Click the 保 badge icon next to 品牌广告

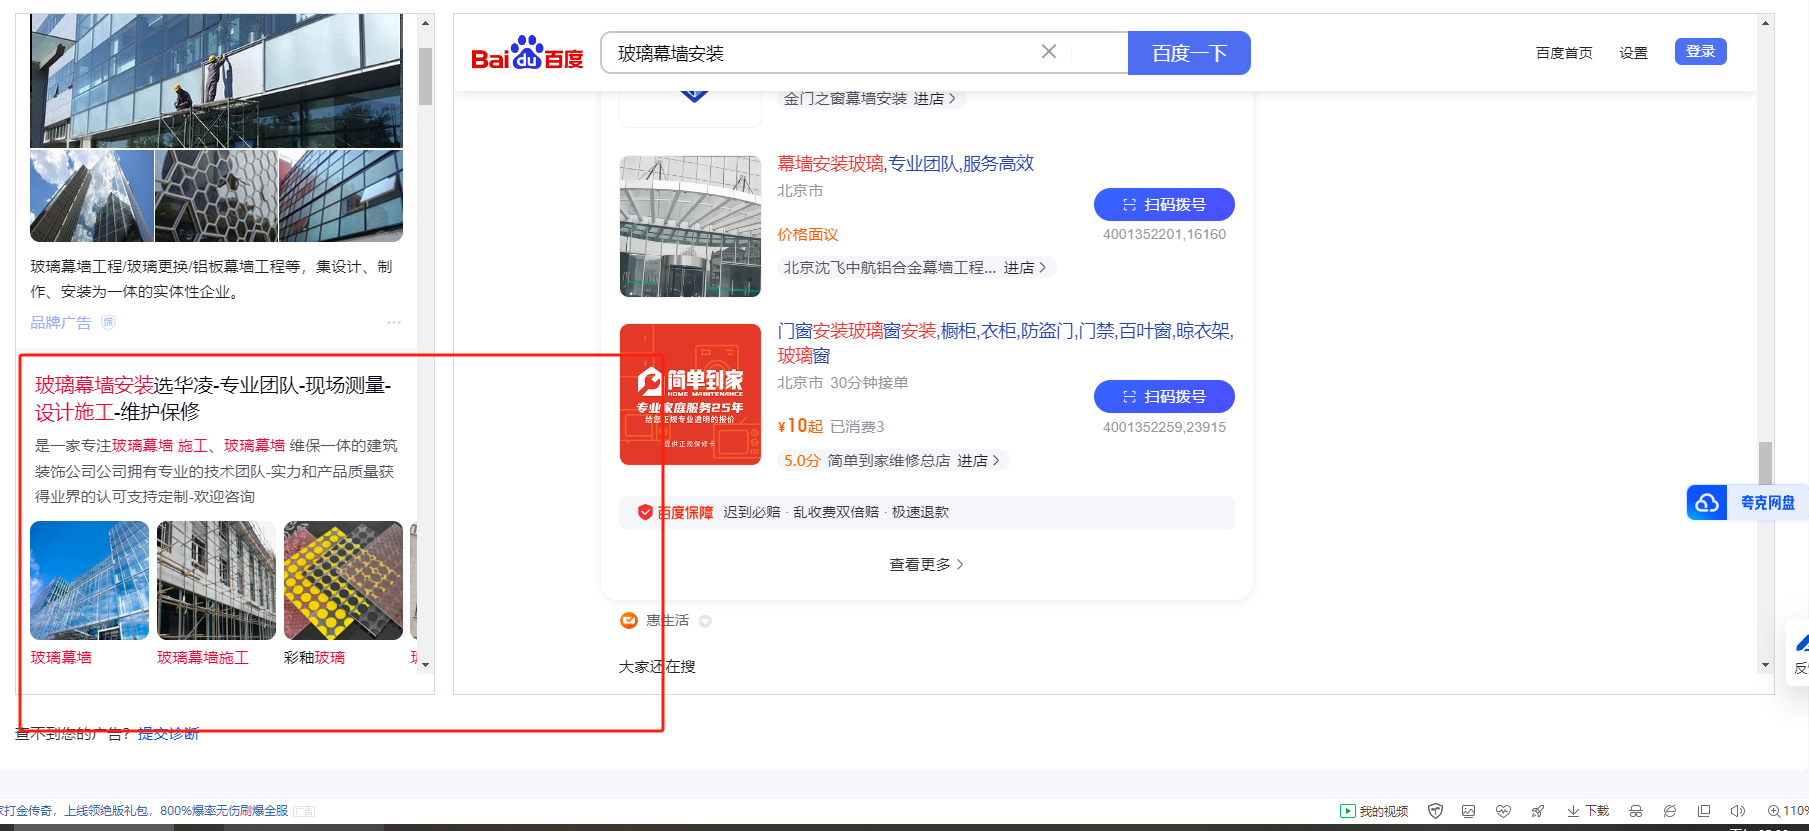coord(109,322)
